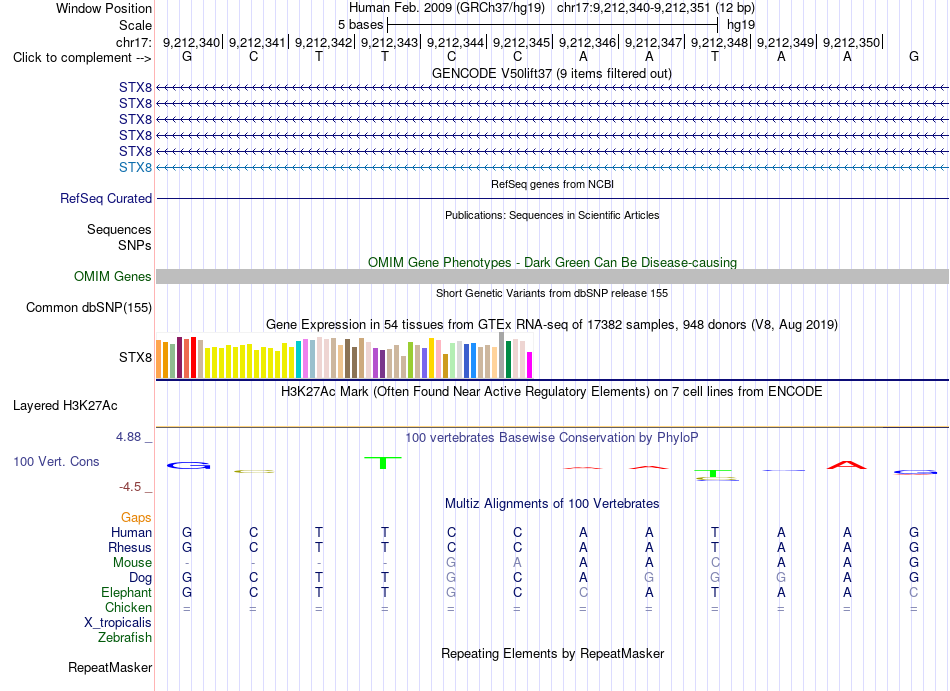Click the Elephant species label
This screenshot has height=691, width=950.
tap(126, 592)
